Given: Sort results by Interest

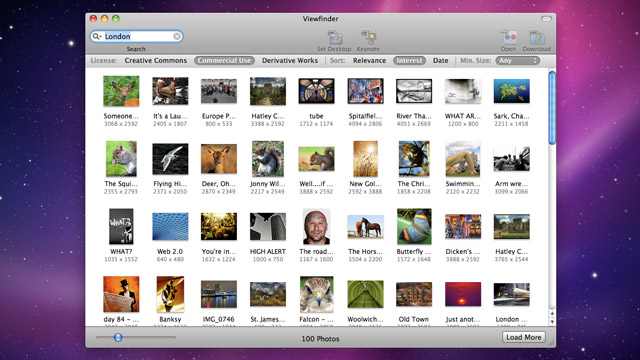Looking at the screenshot, I should pyautogui.click(x=409, y=60).
